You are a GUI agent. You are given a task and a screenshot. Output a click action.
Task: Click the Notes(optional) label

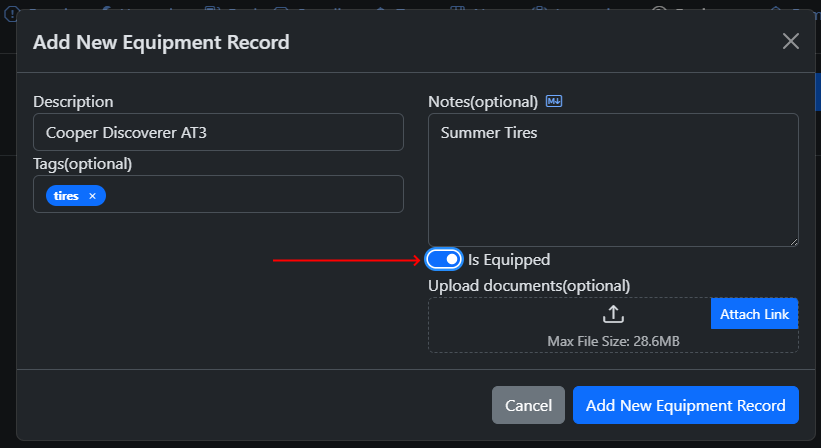tap(483, 102)
